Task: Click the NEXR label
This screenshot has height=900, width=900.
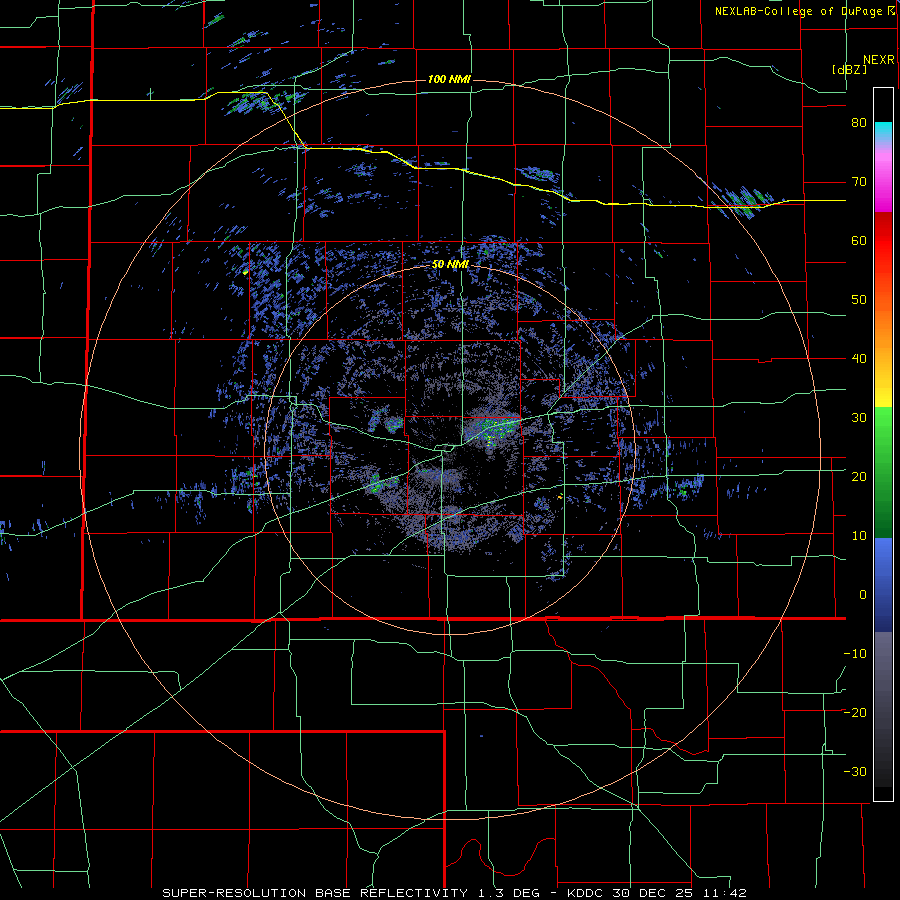Action: point(879,60)
